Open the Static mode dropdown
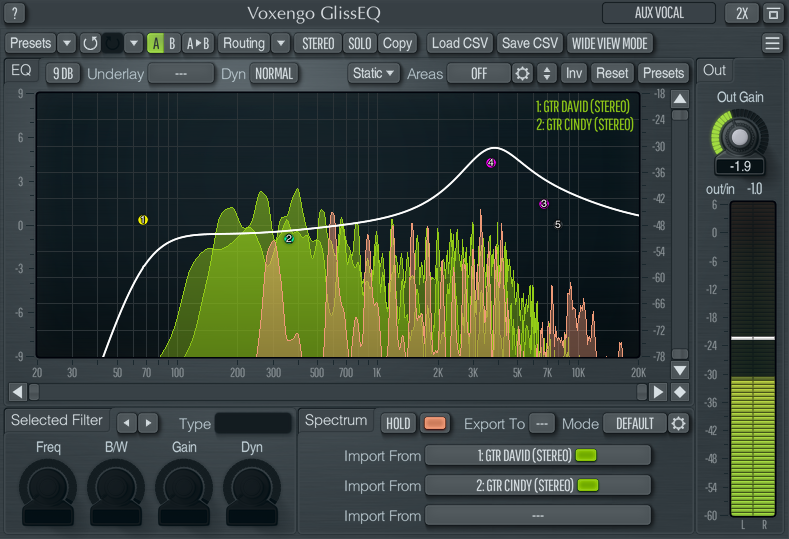Image resolution: width=789 pixels, height=539 pixels. pyautogui.click(x=373, y=73)
